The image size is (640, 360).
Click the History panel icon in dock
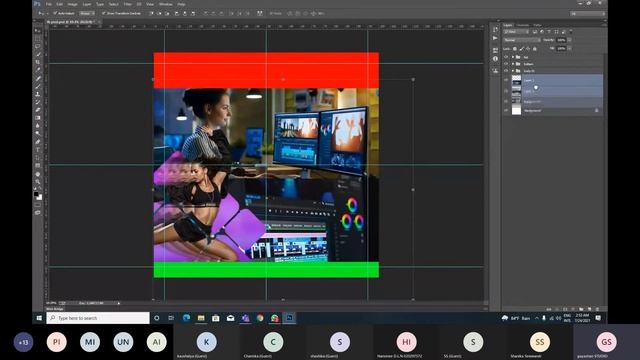click(495, 30)
